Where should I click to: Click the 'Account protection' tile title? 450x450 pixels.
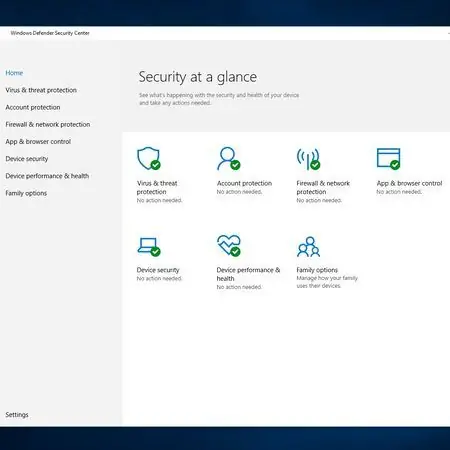pos(244,183)
